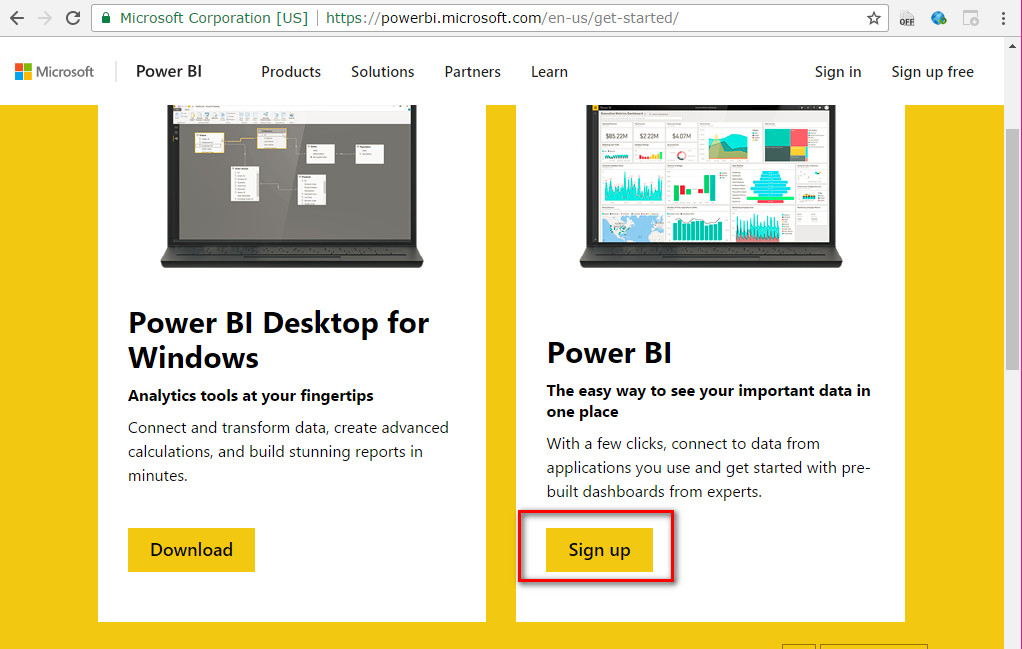Click the forward navigation arrow
Screen dimensions: 1022x649
pyautogui.click(x=44, y=17)
